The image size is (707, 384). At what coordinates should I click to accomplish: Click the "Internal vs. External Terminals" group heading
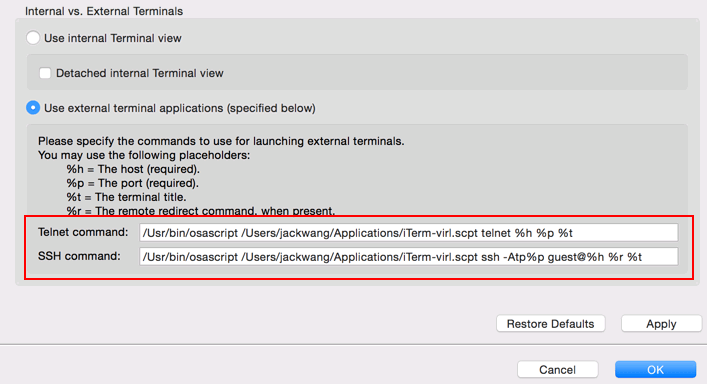point(104,11)
